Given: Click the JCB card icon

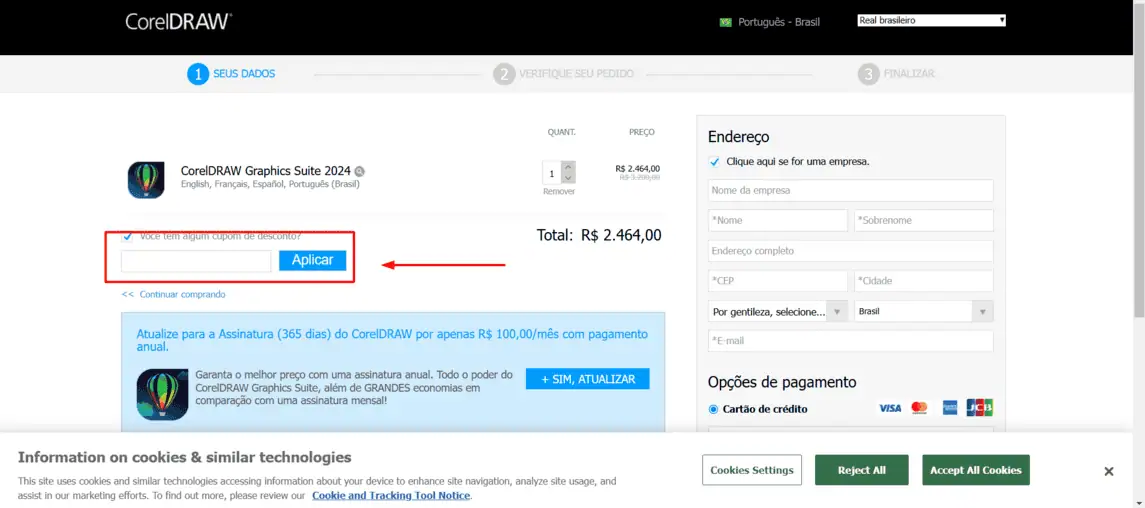Looking at the screenshot, I should (979, 407).
